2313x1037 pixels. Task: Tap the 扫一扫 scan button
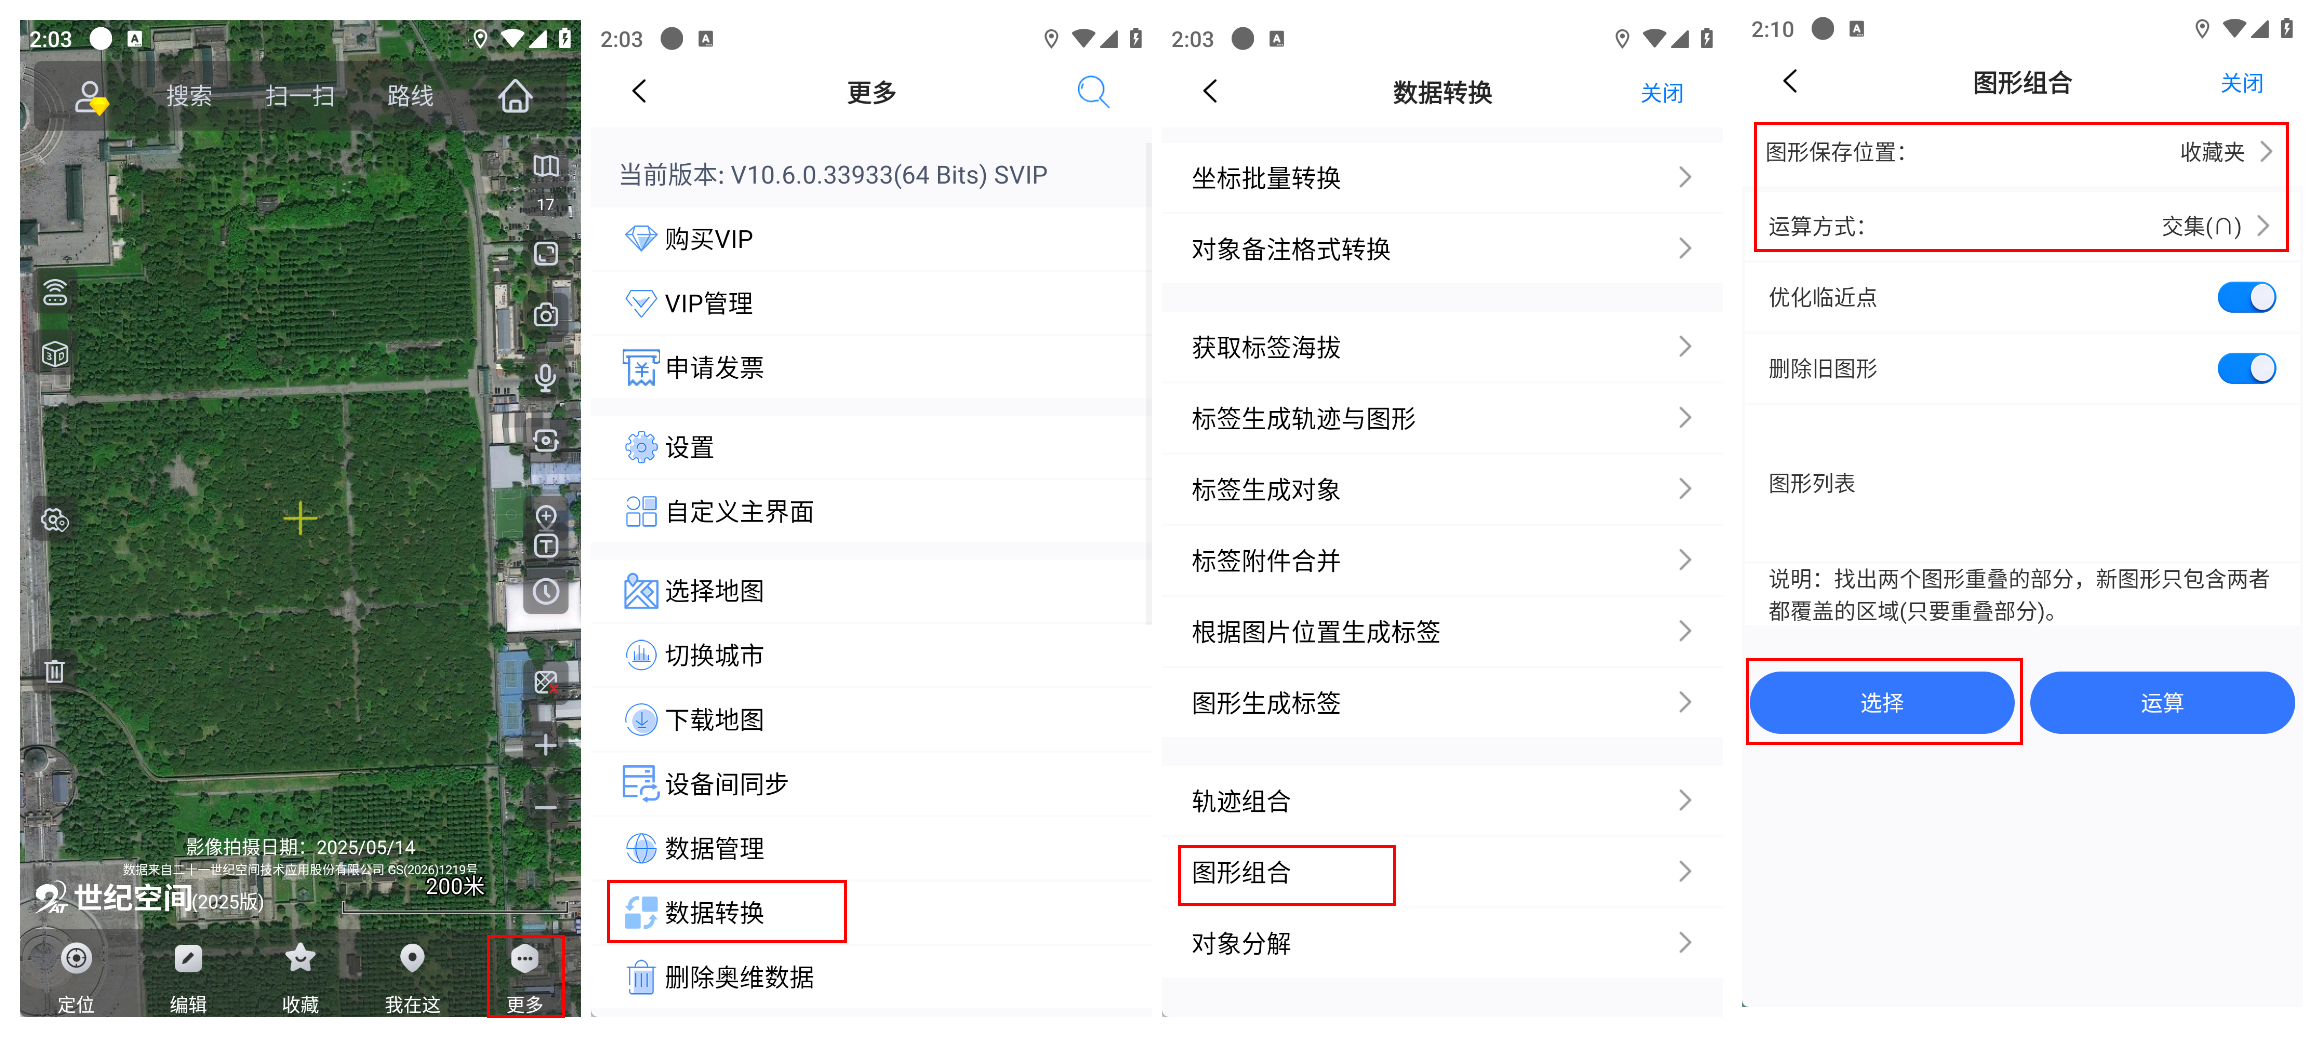click(x=300, y=96)
